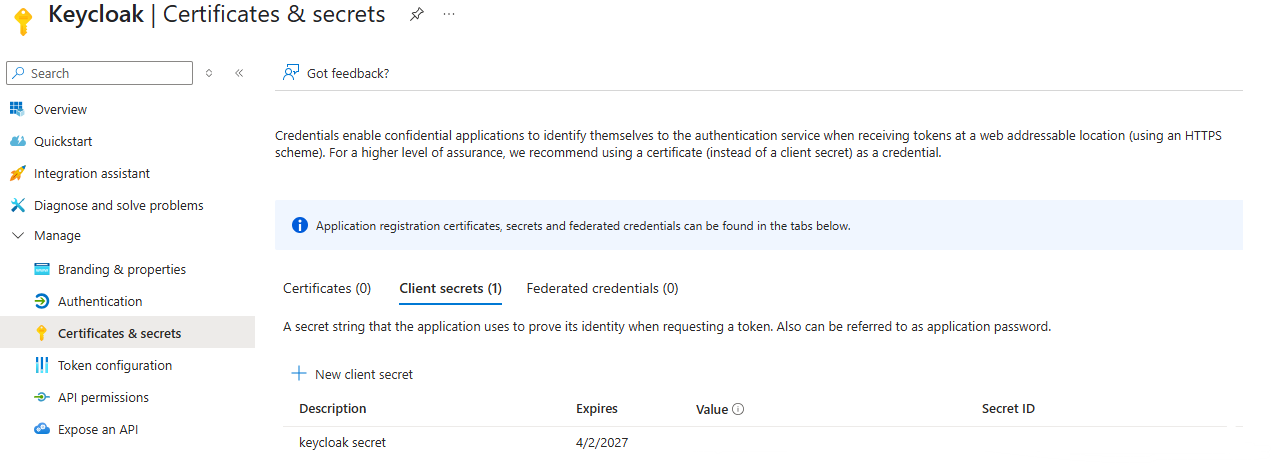The image size is (1271, 464).
Task: Open the Federated credentials (0) tab
Action: tap(602, 288)
